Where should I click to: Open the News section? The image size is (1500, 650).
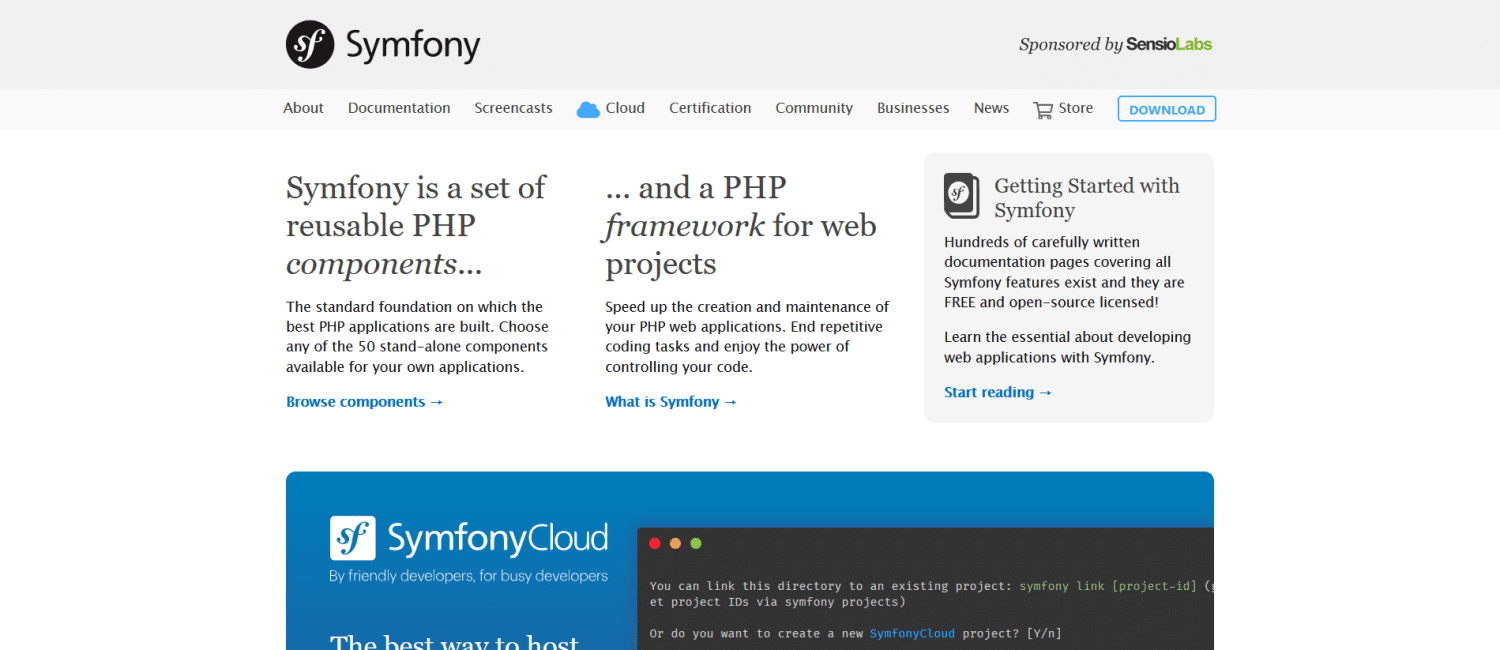(990, 108)
